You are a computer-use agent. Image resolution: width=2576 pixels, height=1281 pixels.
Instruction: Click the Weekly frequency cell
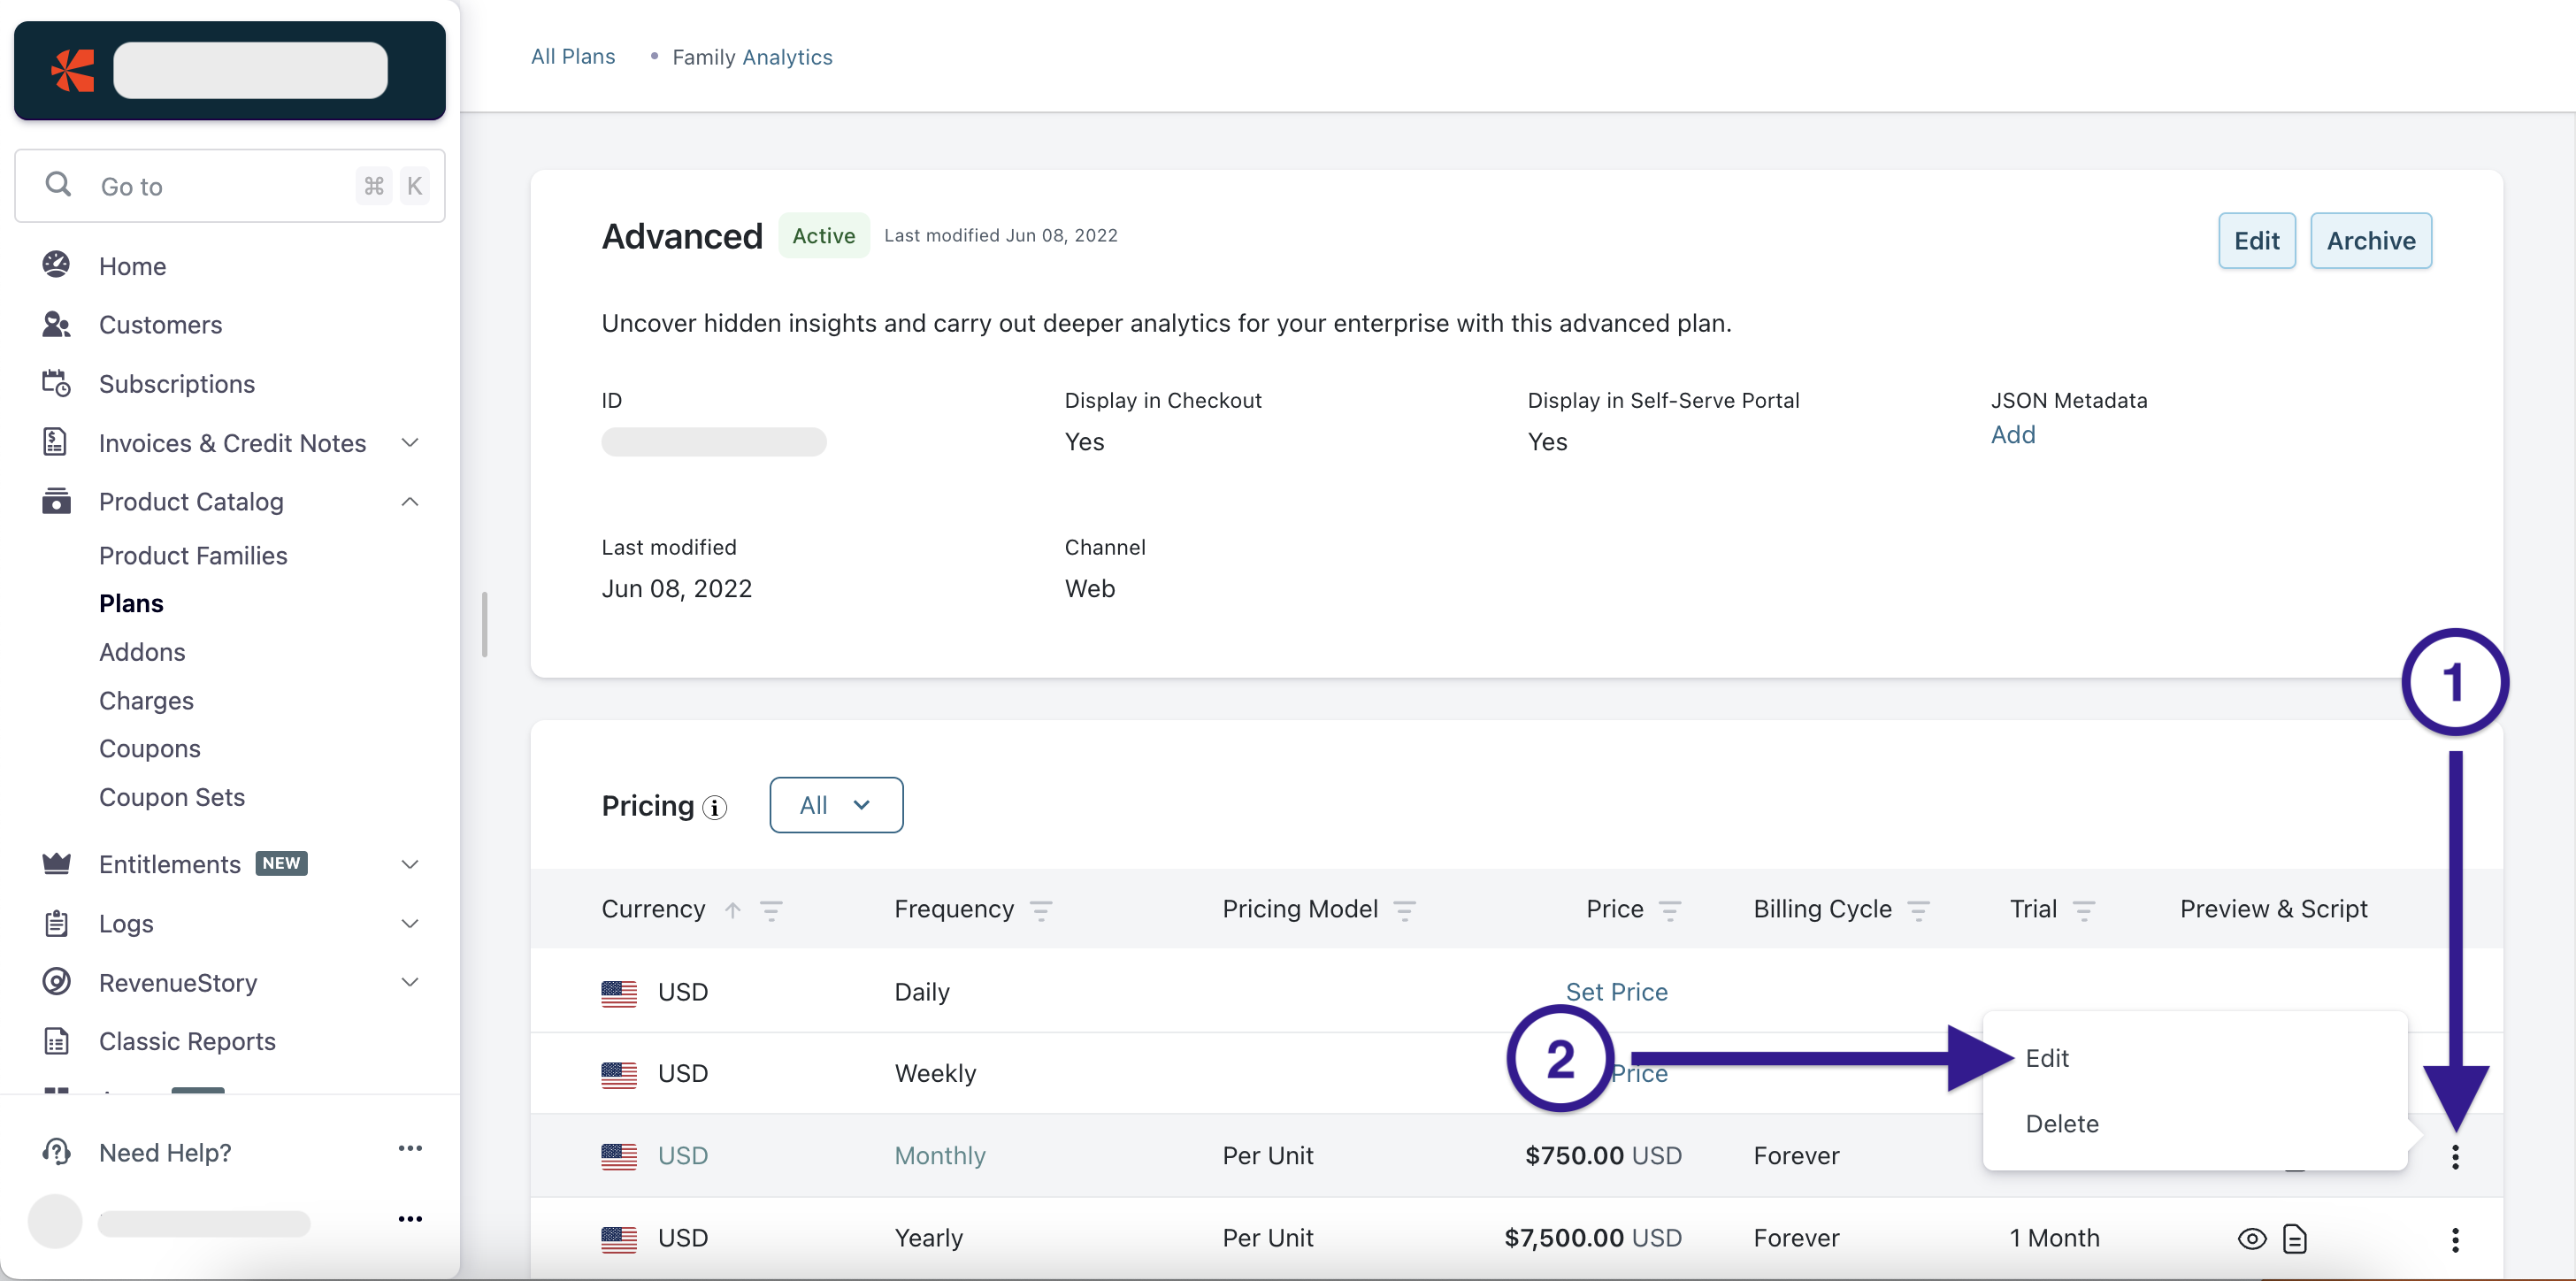click(935, 1073)
